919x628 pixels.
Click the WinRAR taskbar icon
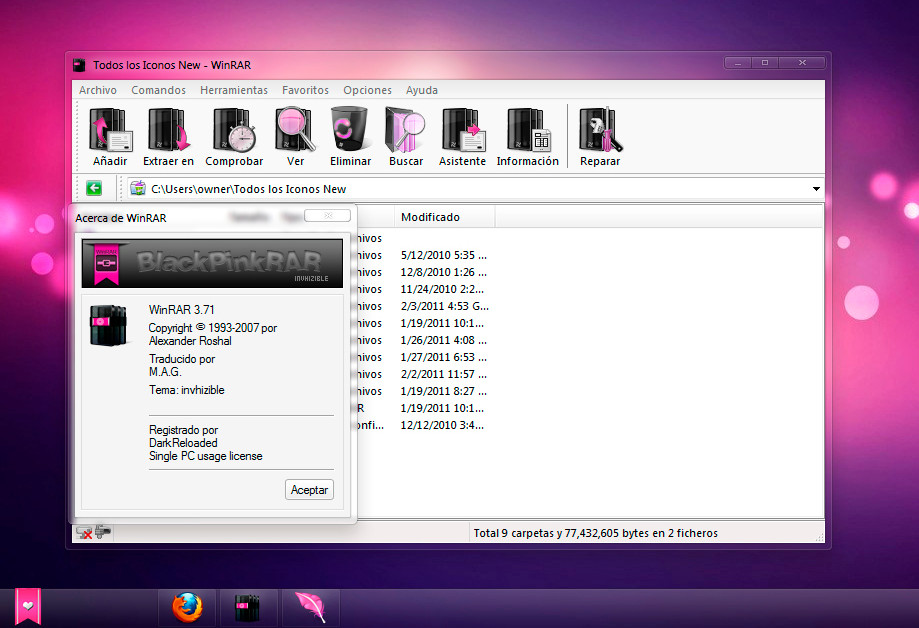[x=247, y=609]
